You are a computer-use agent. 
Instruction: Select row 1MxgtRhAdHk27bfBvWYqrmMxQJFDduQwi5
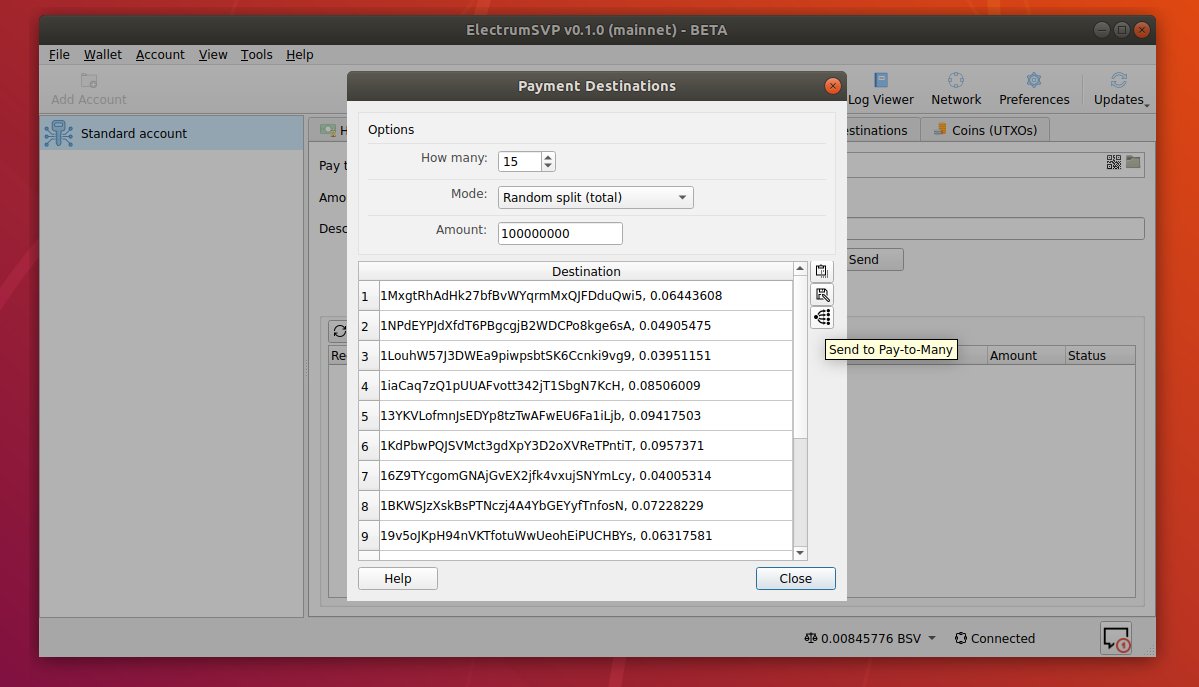(x=586, y=295)
